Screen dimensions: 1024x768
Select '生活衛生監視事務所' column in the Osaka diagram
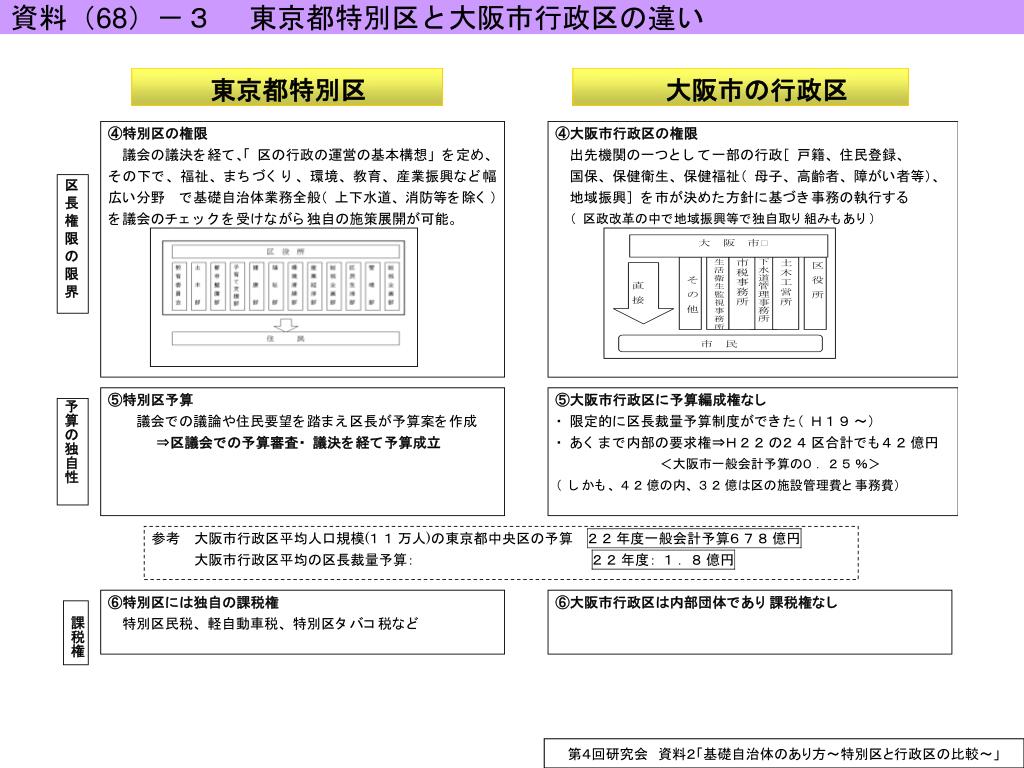tap(718, 293)
